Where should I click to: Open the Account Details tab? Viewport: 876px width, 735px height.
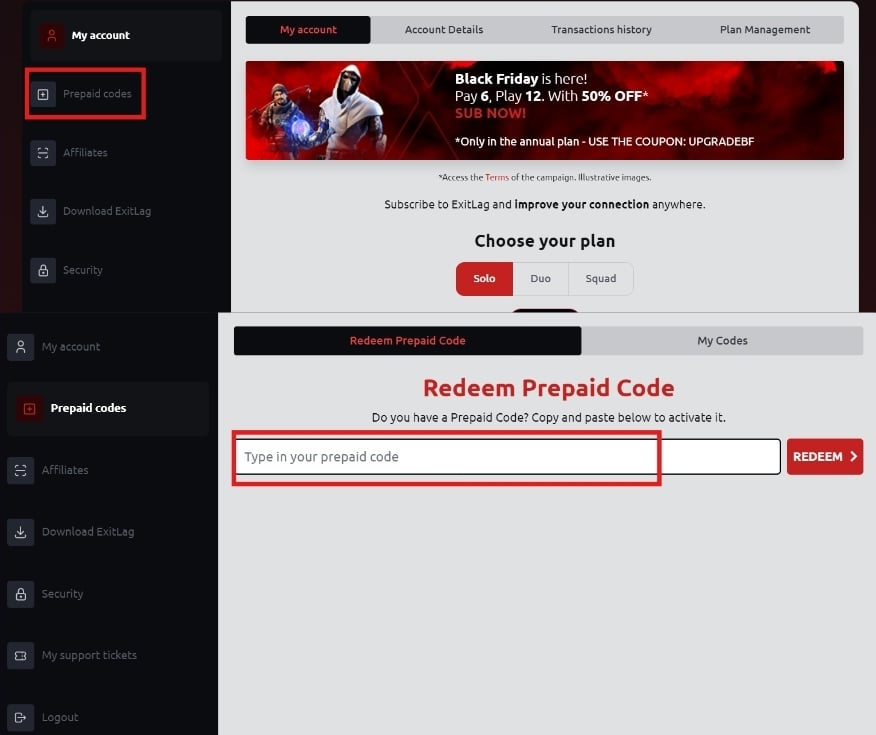tap(444, 30)
